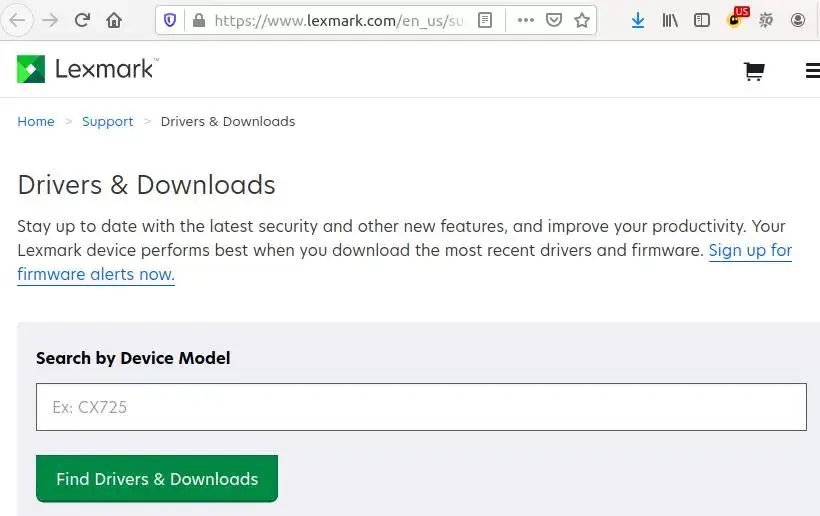Viewport: 820px width, 516px height.
Task: Click the Lexmark logo
Action: coord(87,69)
